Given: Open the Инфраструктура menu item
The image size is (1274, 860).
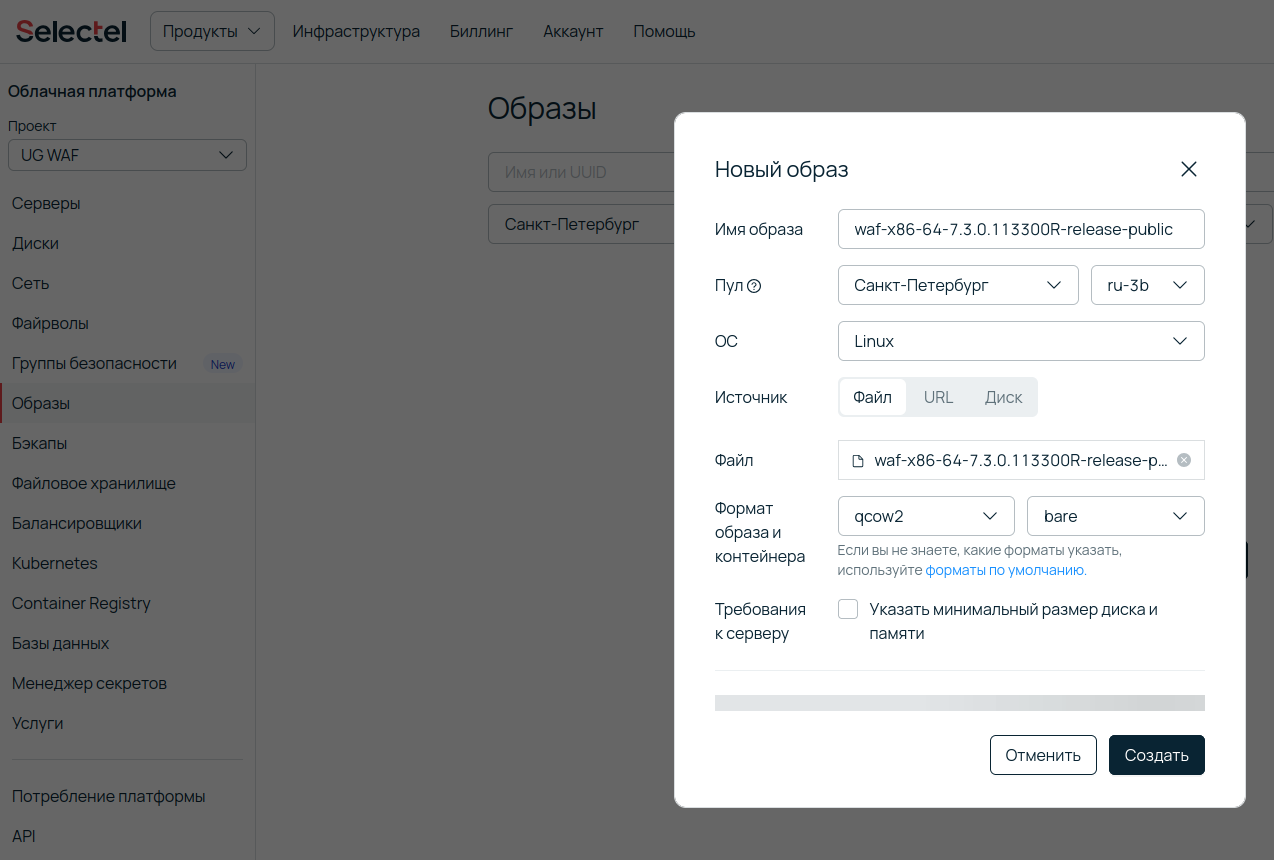Looking at the screenshot, I should [x=355, y=31].
